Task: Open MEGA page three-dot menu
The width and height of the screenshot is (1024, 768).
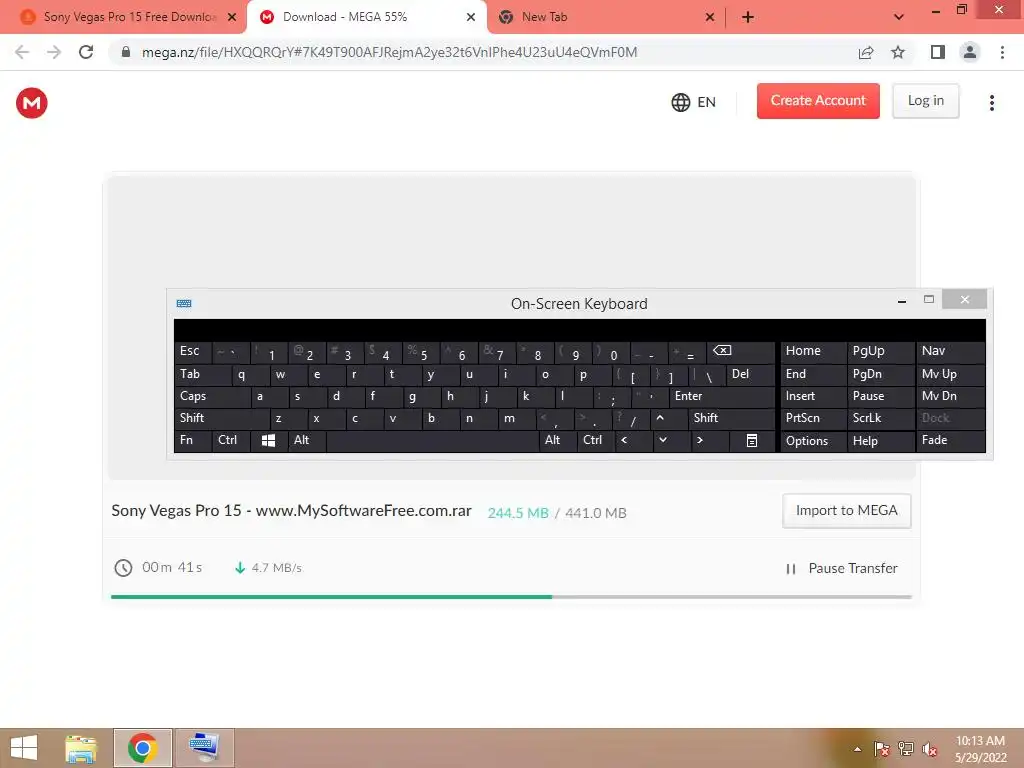Action: 991,103
